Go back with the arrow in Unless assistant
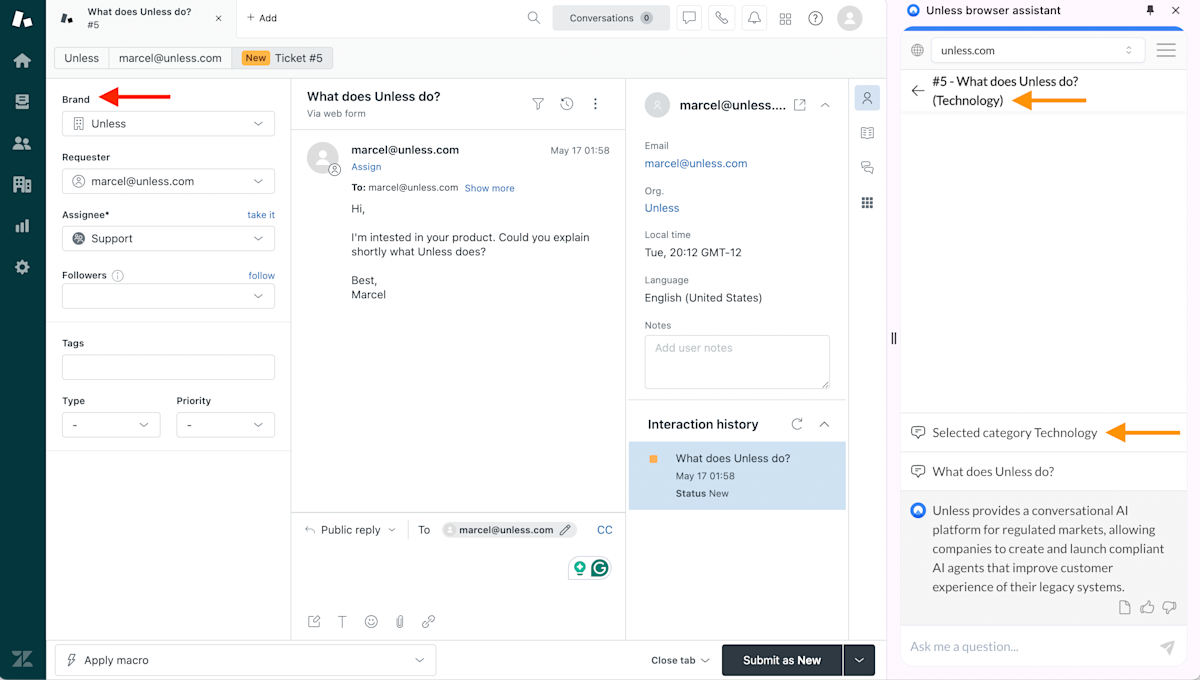1200x680 pixels. (918, 91)
